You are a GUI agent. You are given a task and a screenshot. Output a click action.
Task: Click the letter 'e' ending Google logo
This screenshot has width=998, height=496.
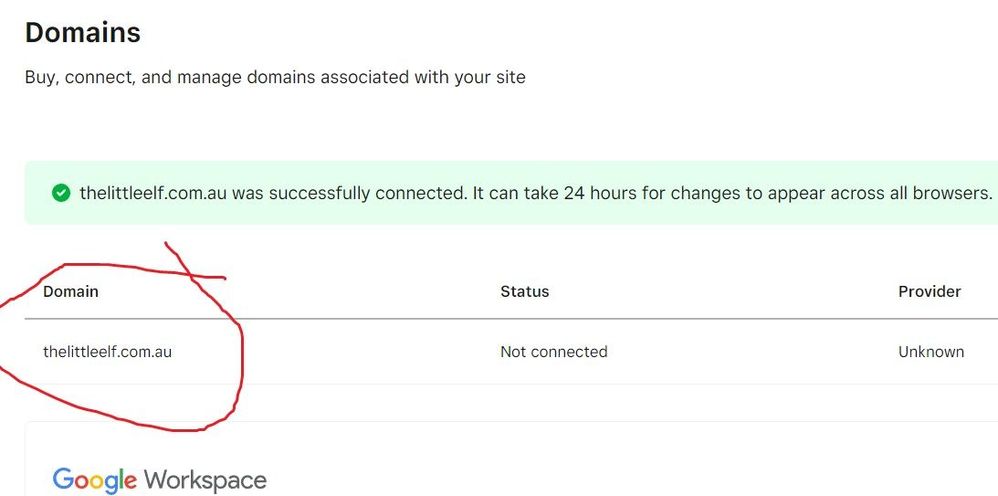[x=131, y=481]
